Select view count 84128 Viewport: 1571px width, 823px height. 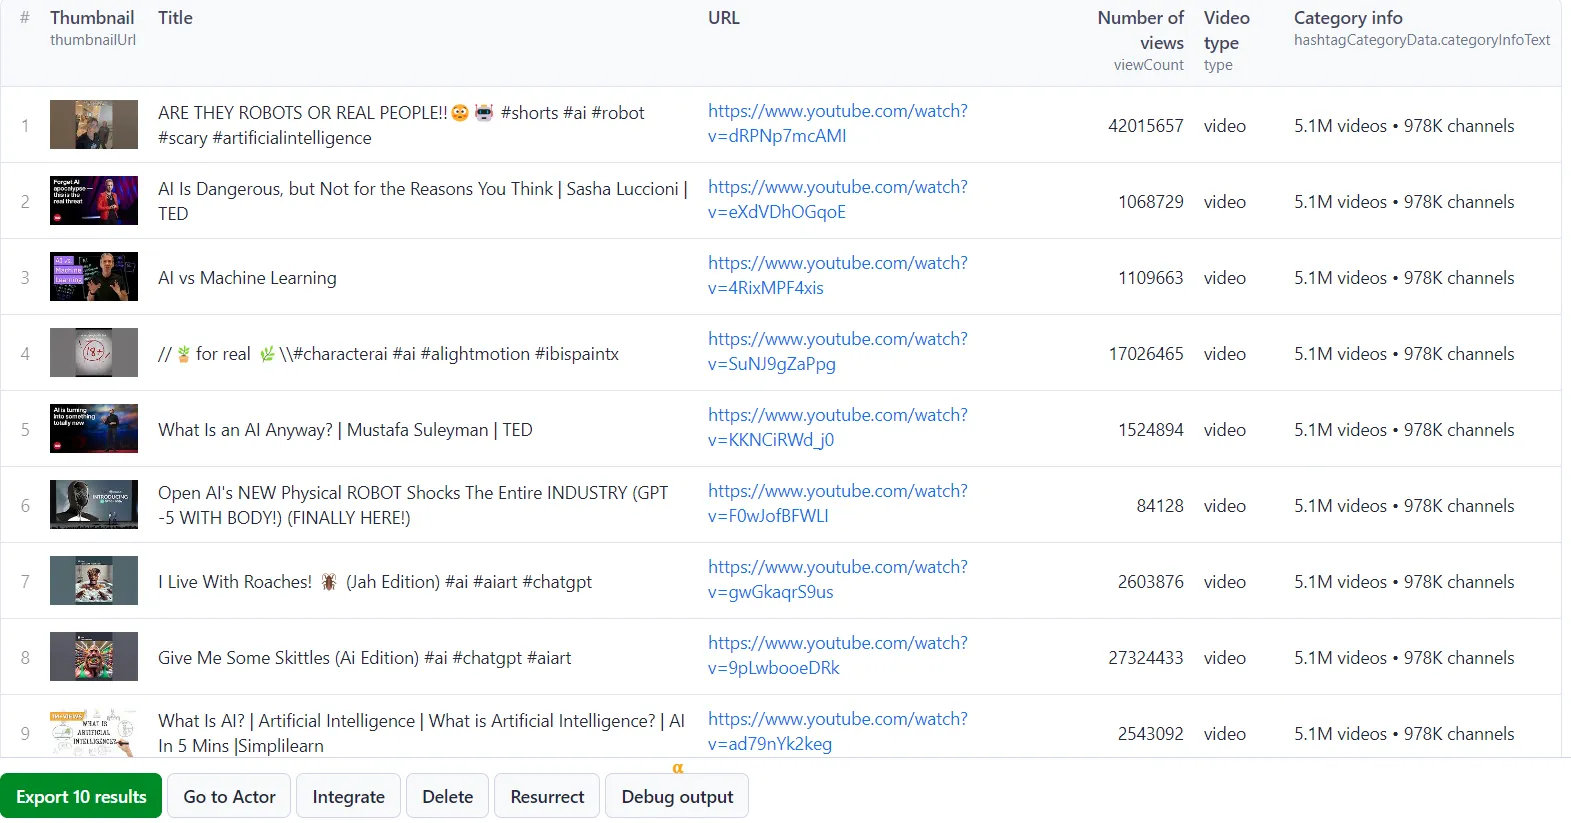coord(1160,506)
